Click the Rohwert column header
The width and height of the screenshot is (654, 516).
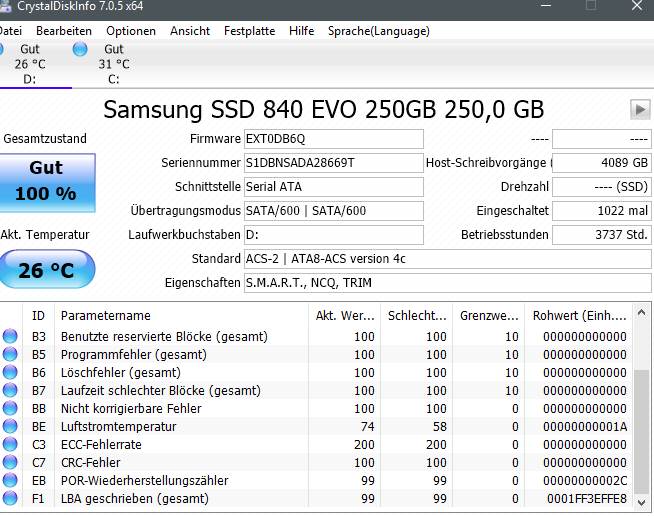pyautogui.click(x=579, y=316)
